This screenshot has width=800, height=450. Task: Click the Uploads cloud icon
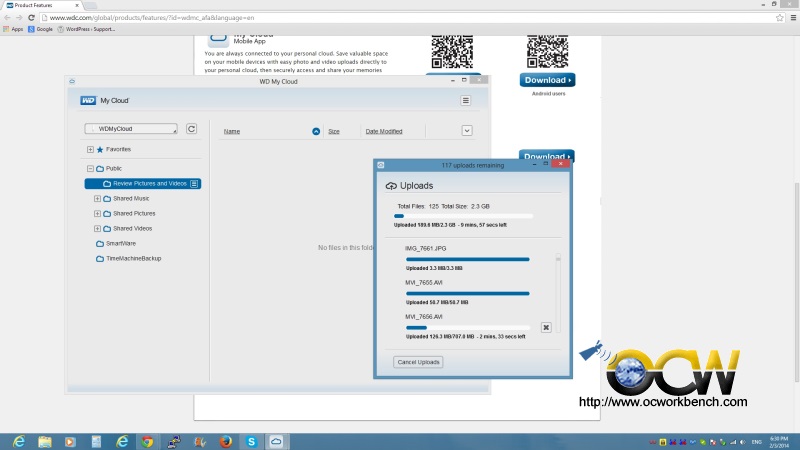tap(391, 186)
